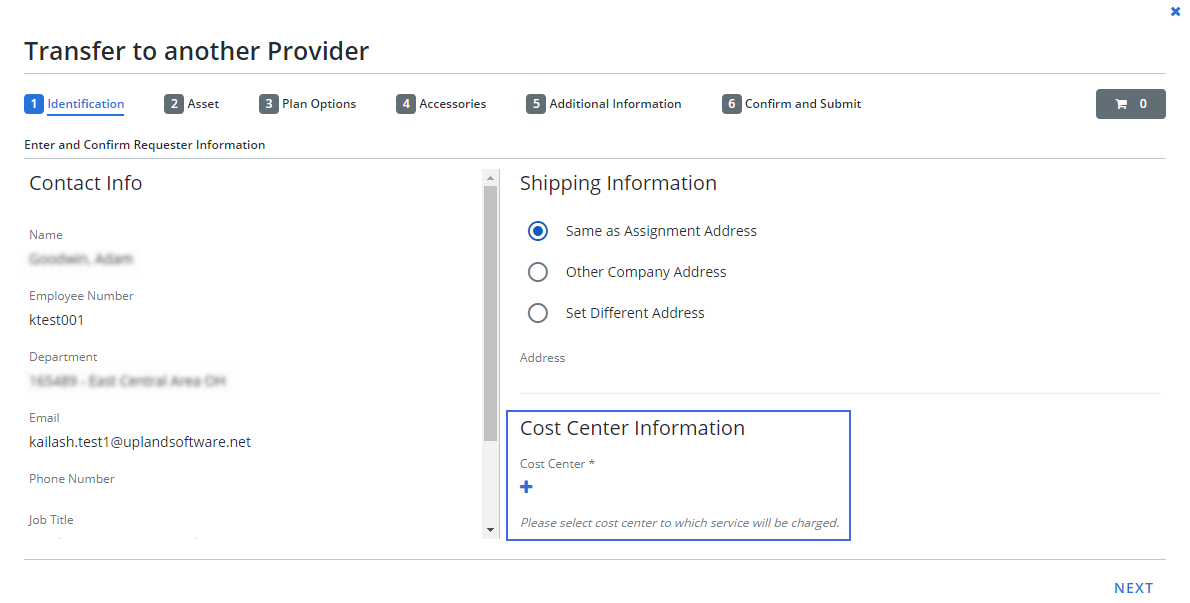Click the step 2 number badge

click(174, 104)
